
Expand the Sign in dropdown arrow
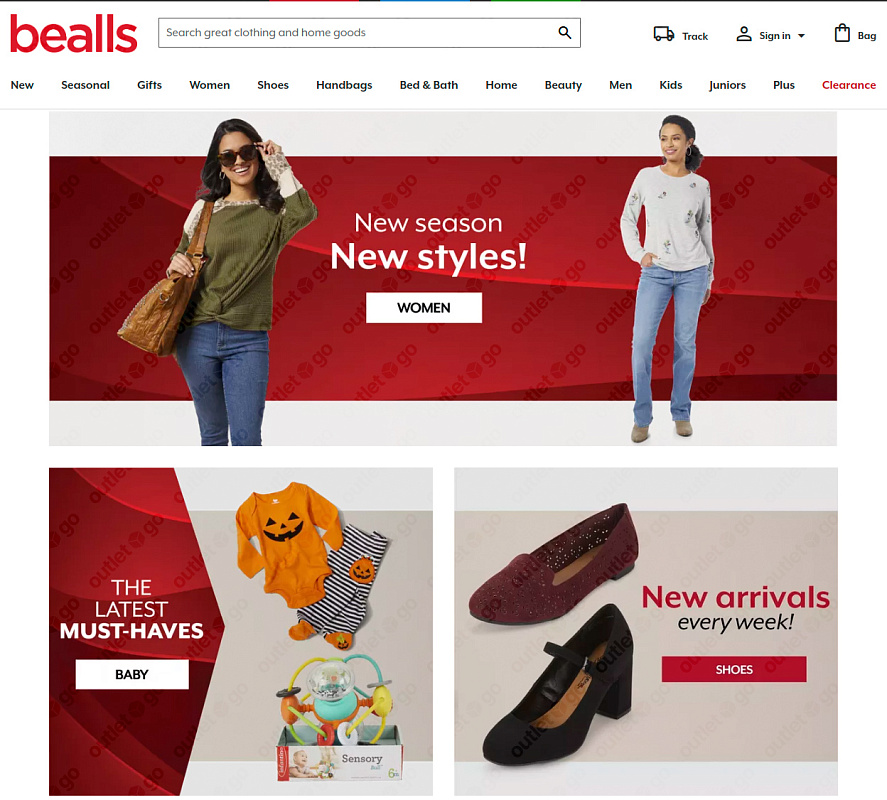point(801,36)
